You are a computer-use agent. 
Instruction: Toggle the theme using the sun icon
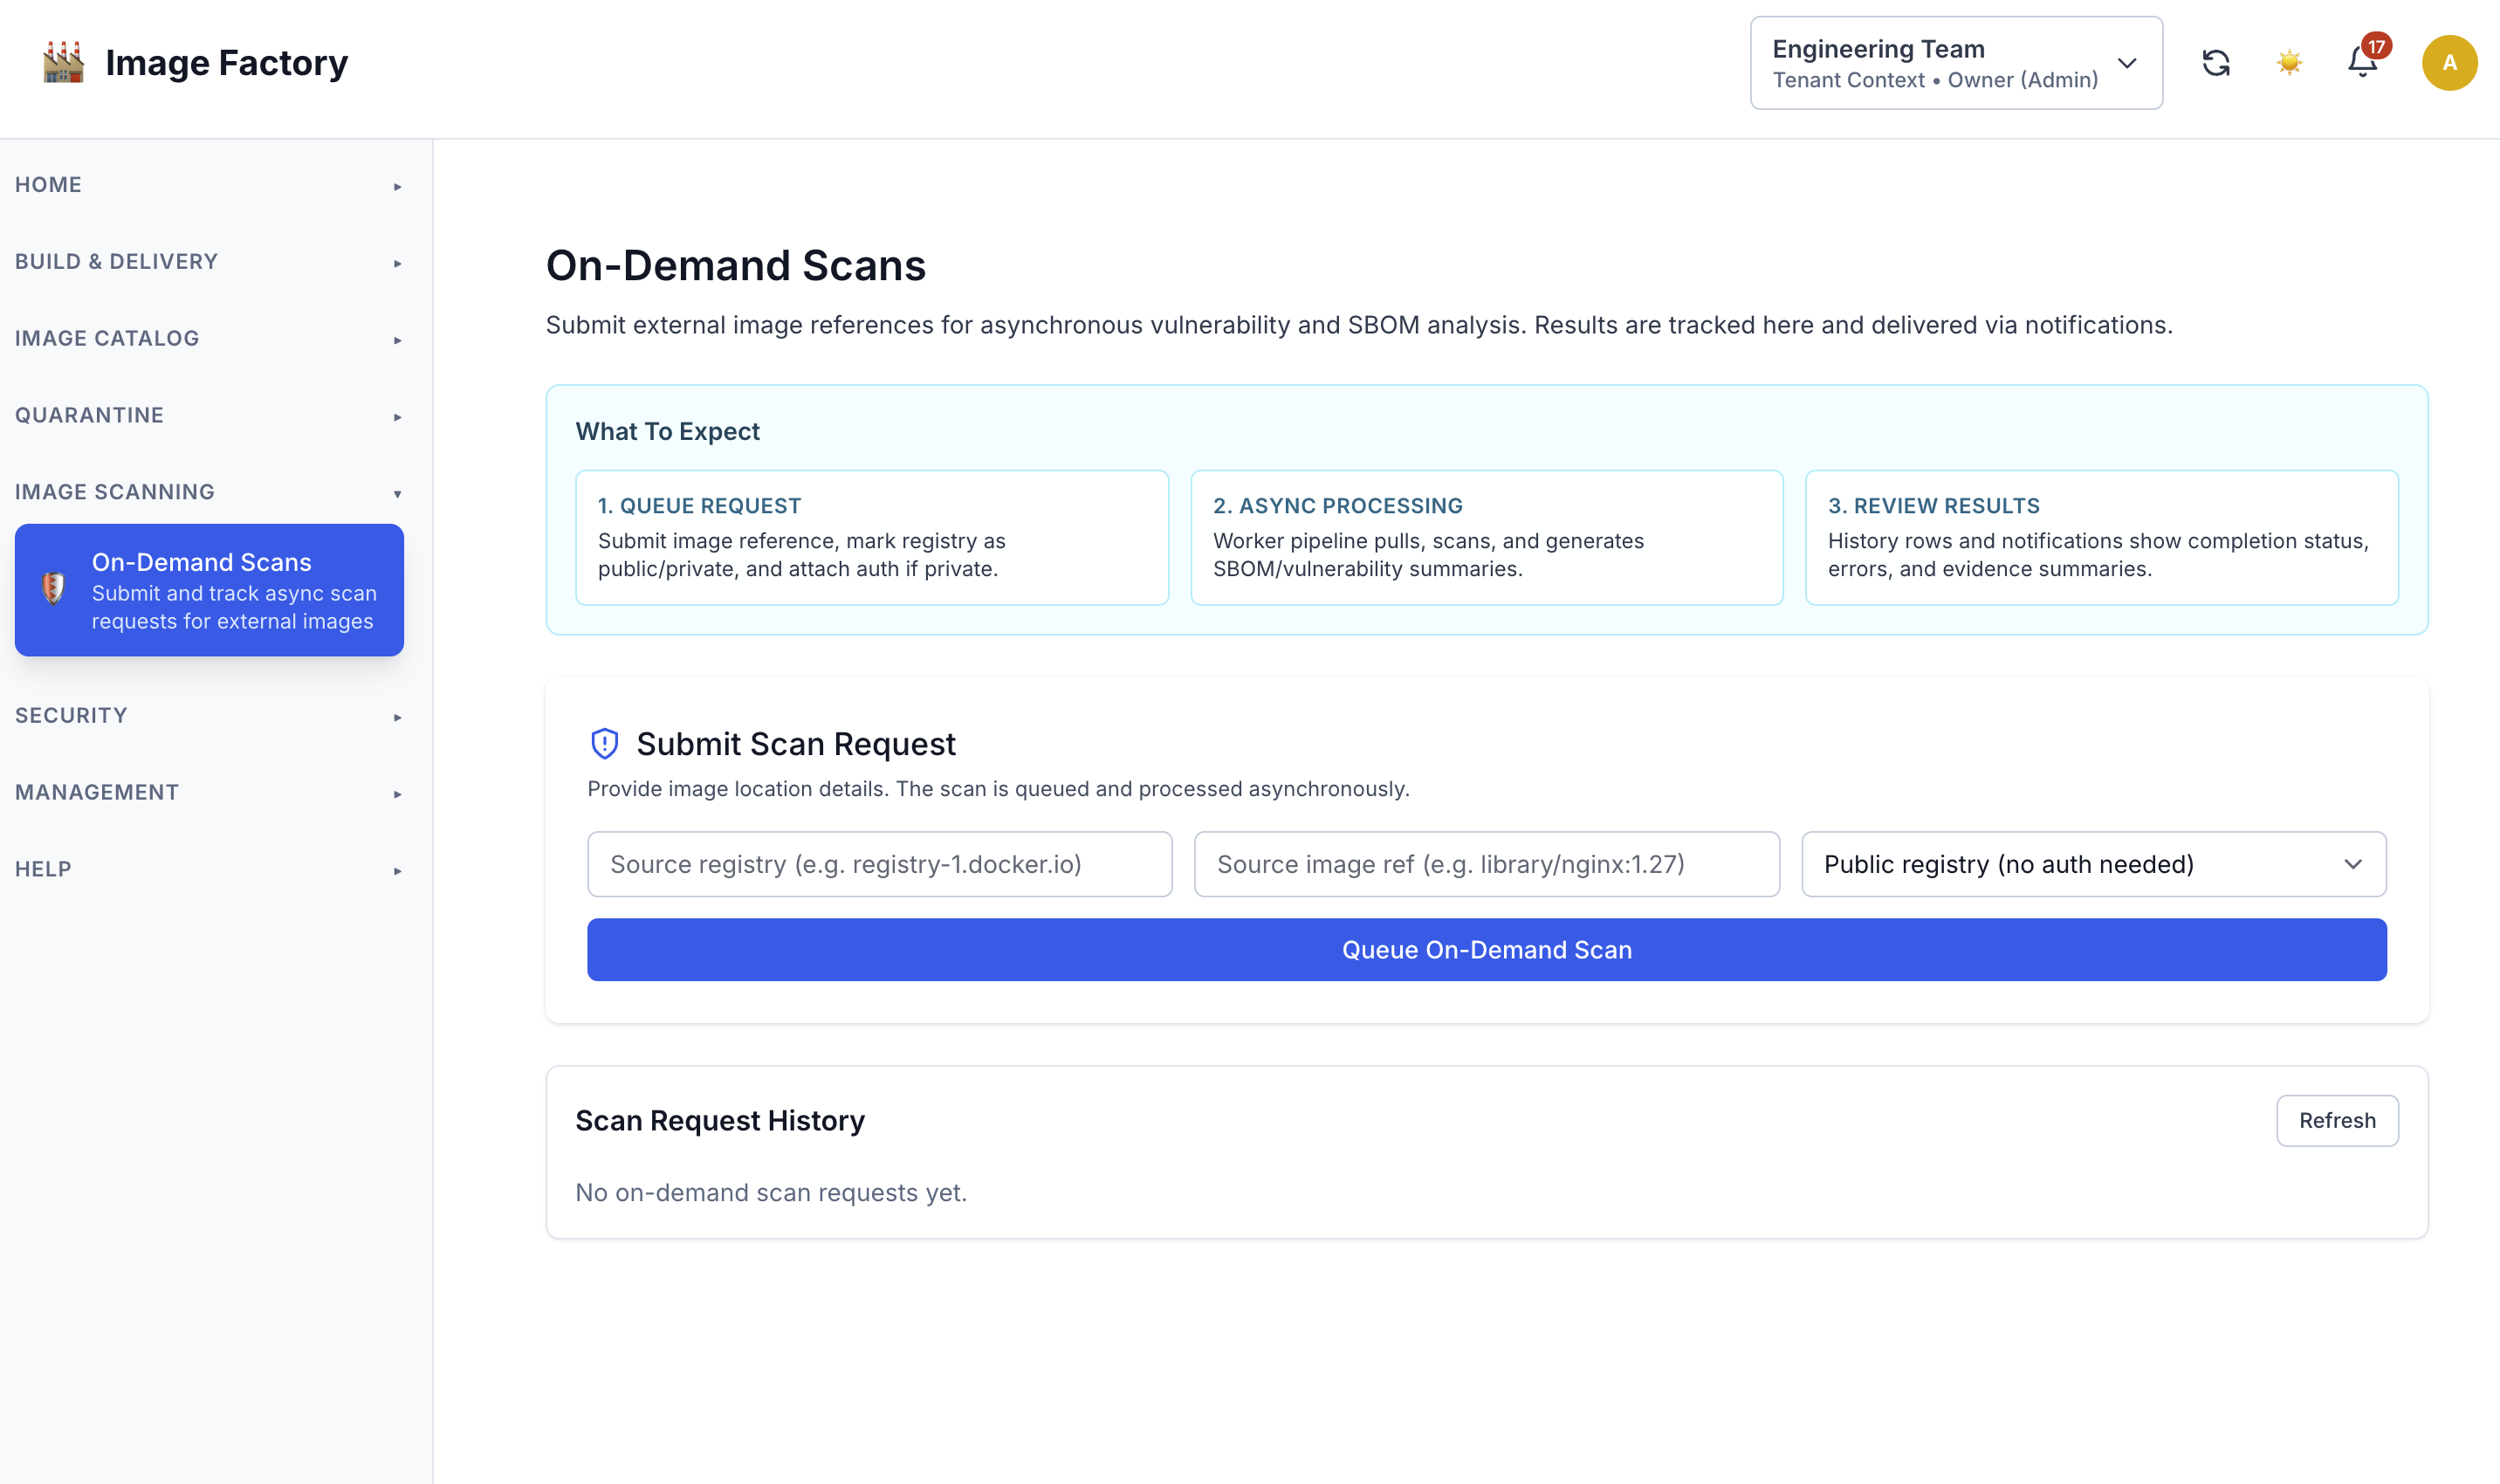2288,62
